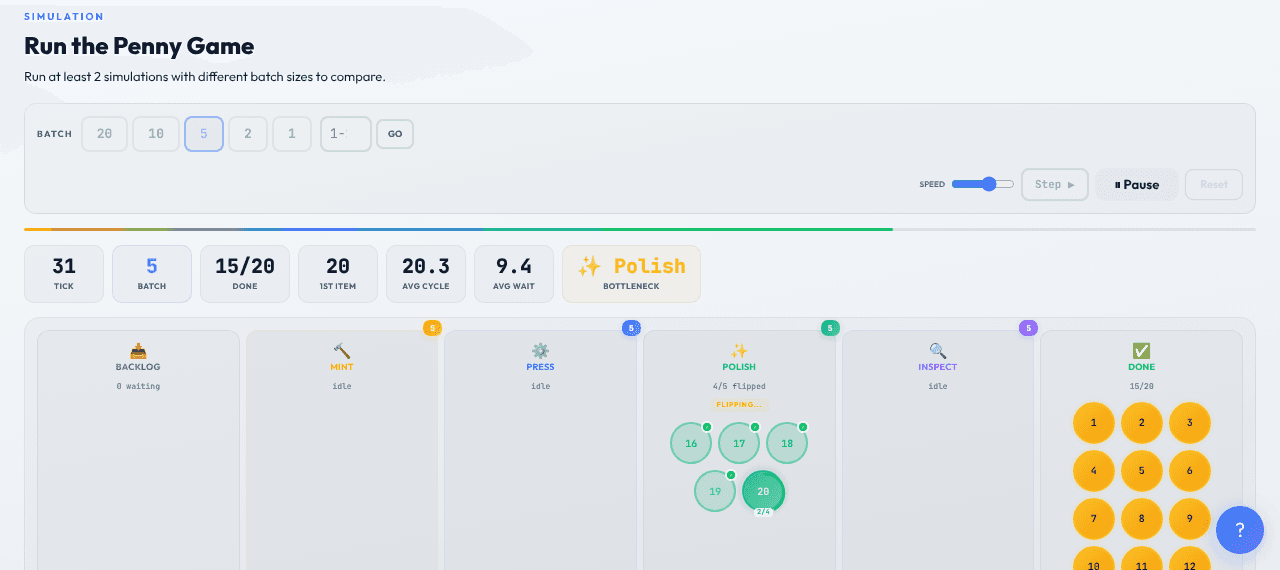Click penny 16 in Polish
This screenshot has height=570, width=1280.
tap(691, 443)
